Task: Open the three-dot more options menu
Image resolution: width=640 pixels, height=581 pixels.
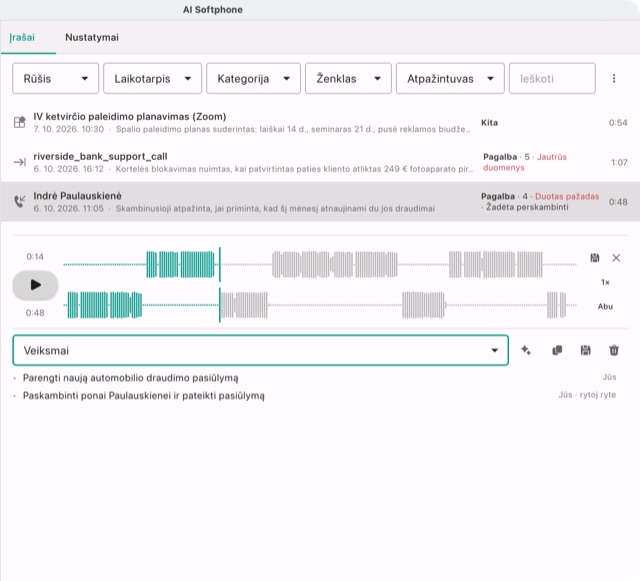Action: [614, 78]
